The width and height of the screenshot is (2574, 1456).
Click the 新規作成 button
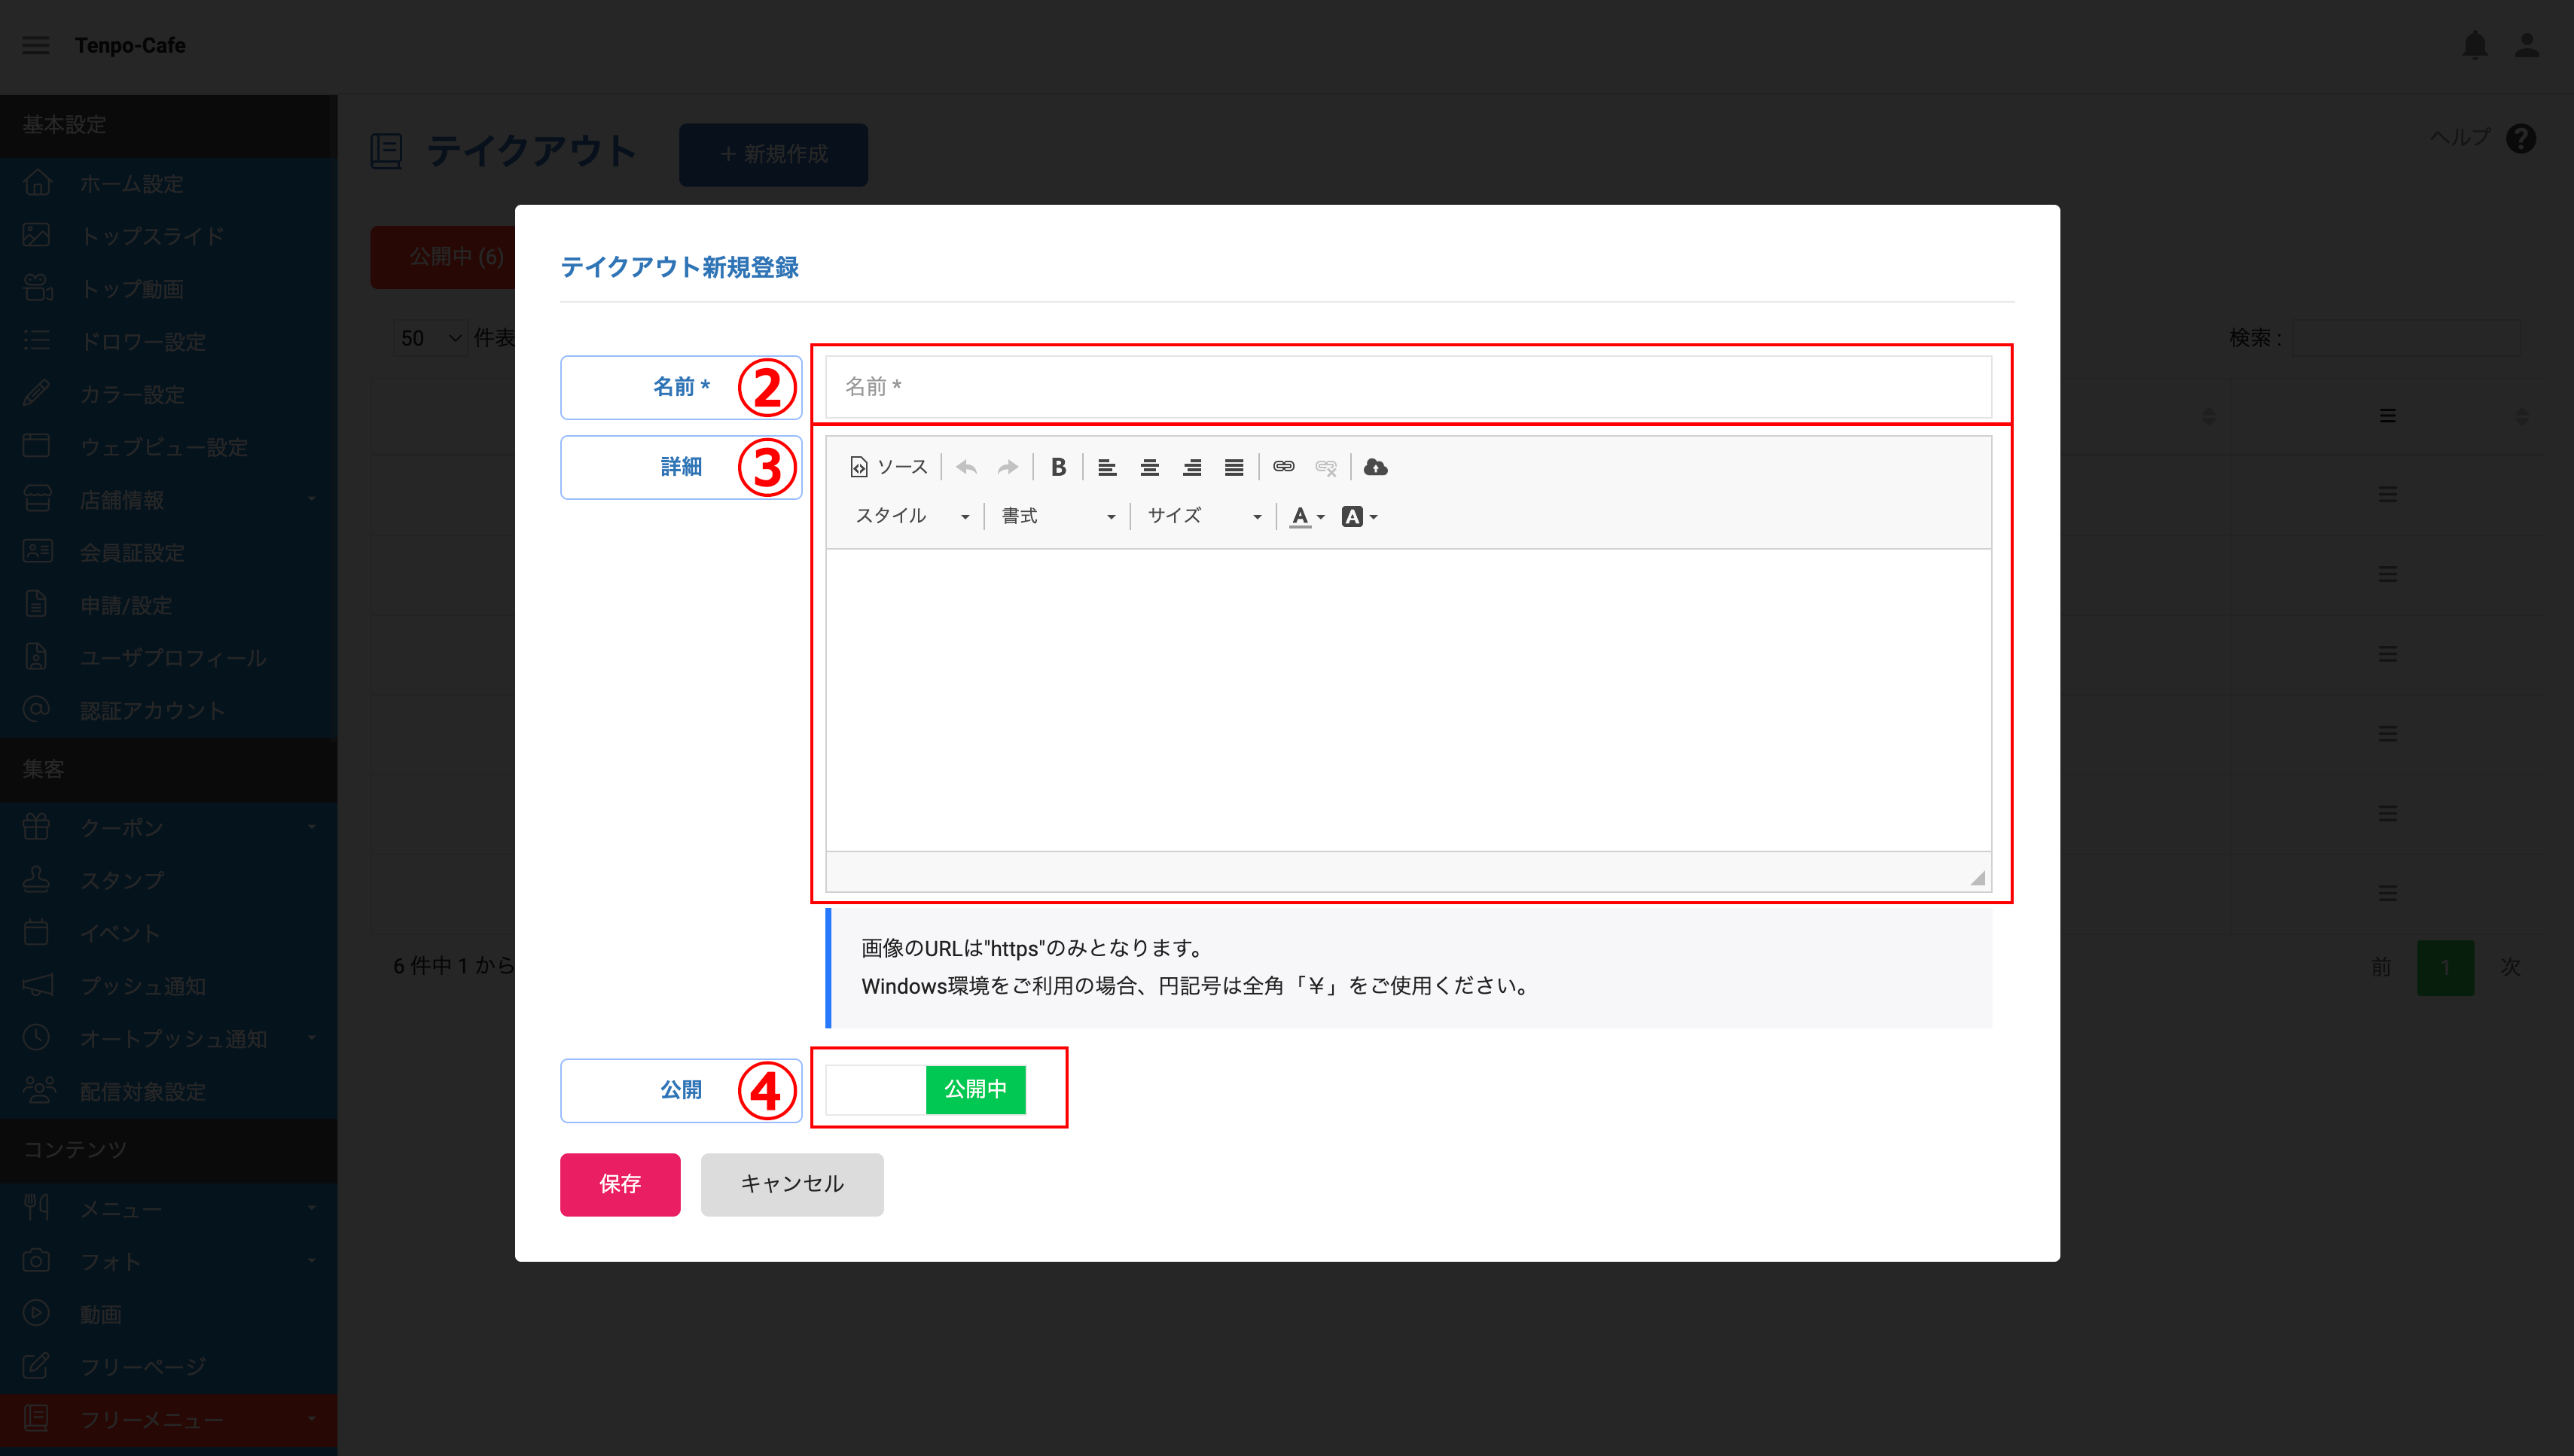(773, 154)
